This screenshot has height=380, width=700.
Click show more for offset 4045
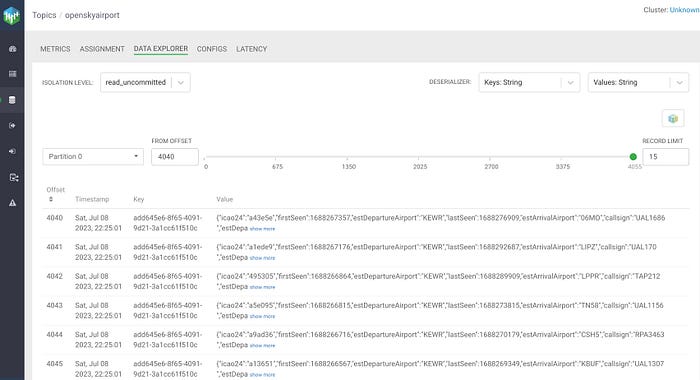(x=262, y=375)
